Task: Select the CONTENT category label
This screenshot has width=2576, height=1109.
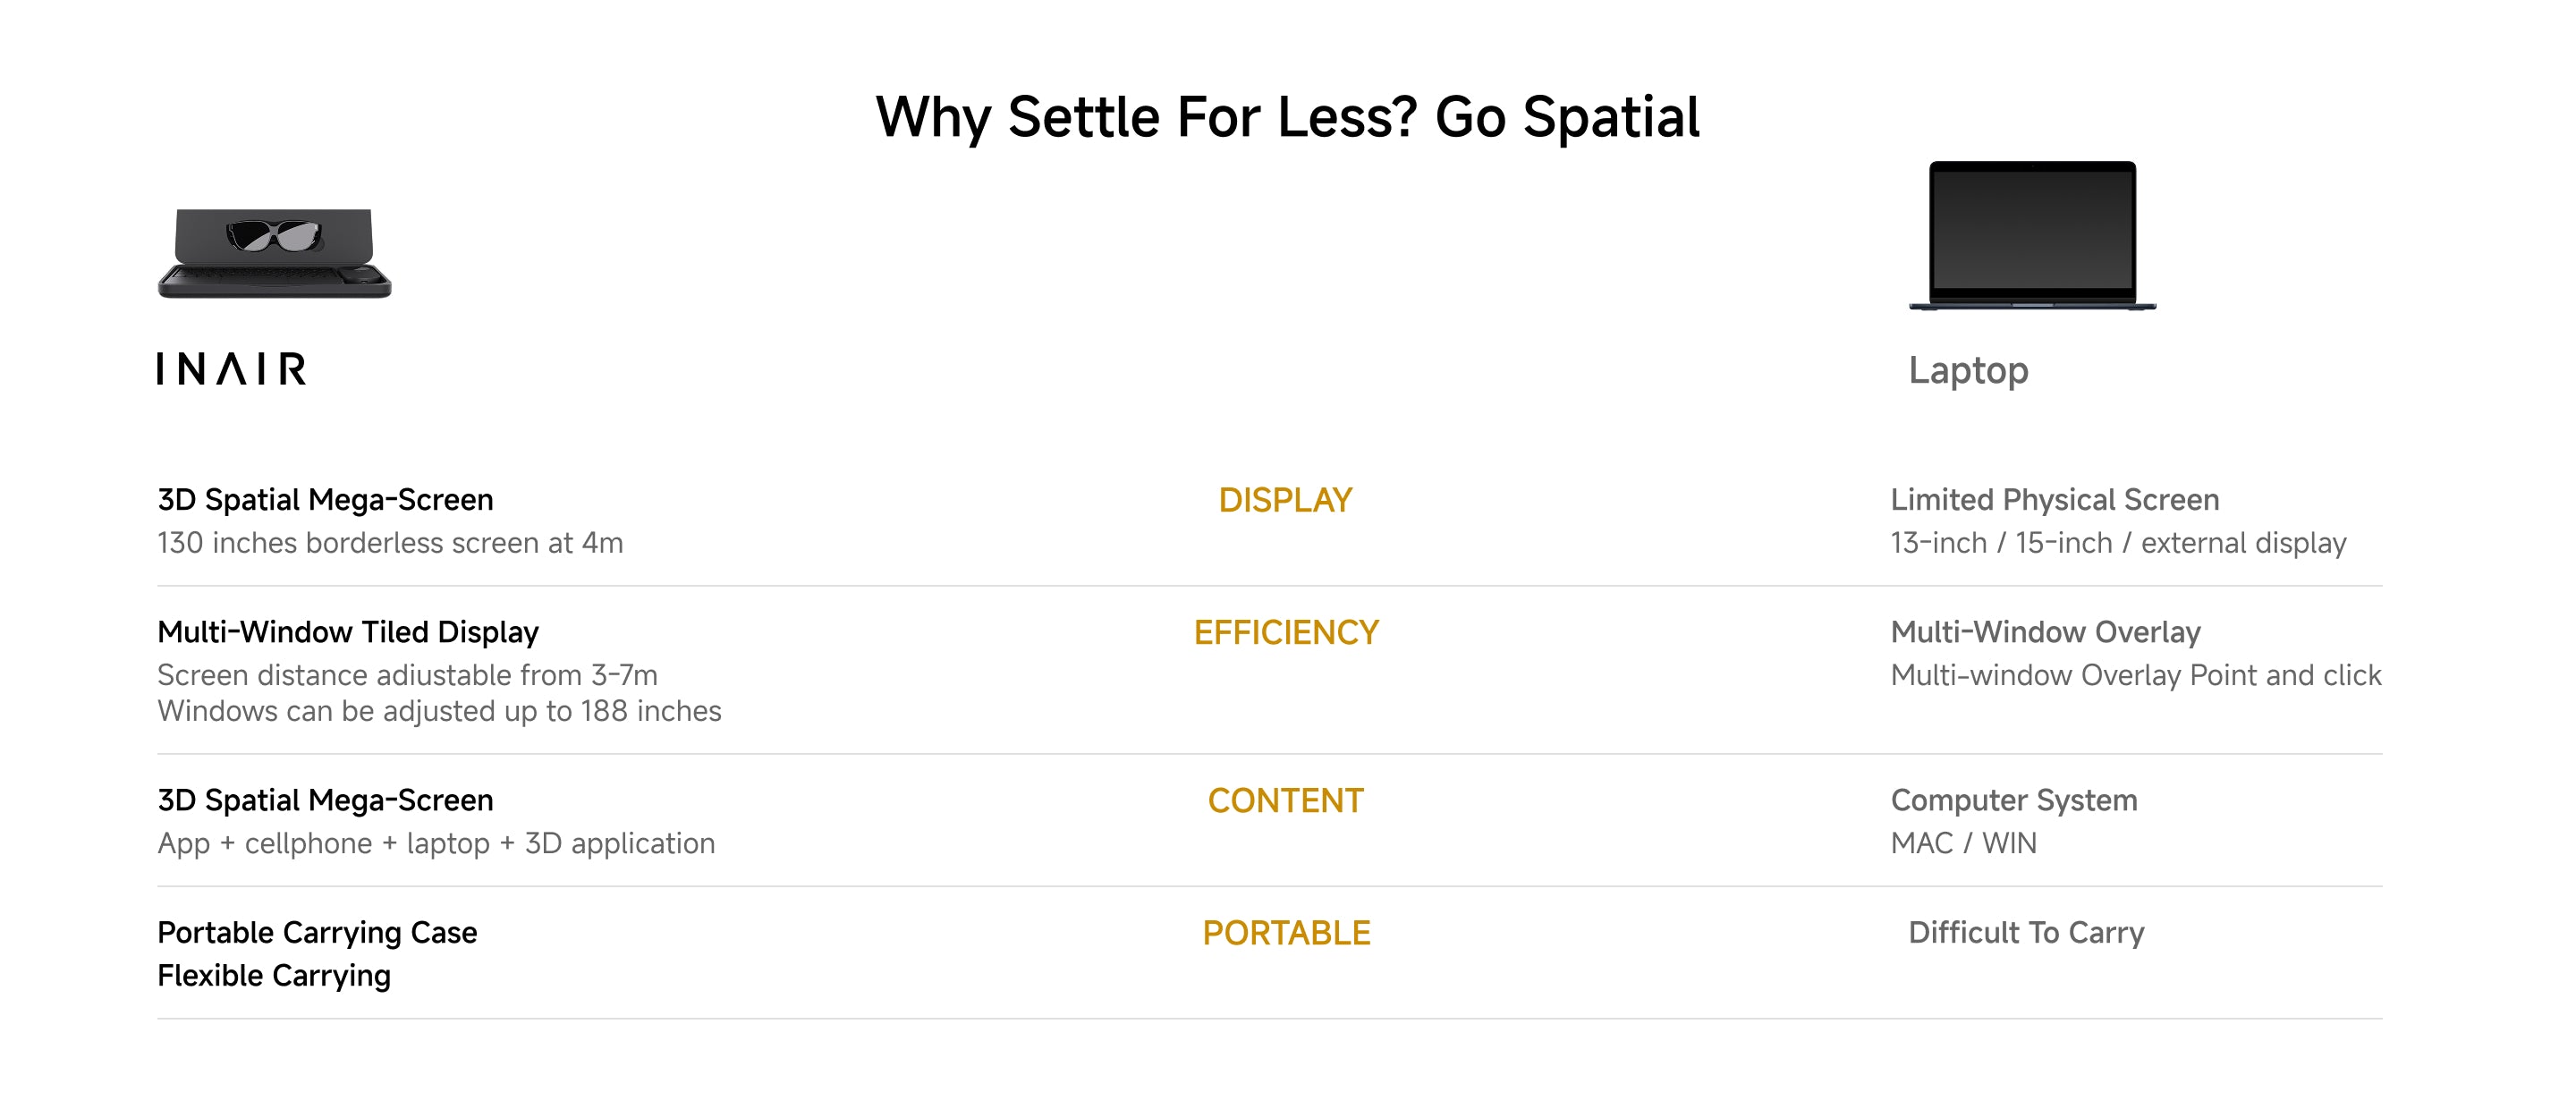Action: point(1285,800)
